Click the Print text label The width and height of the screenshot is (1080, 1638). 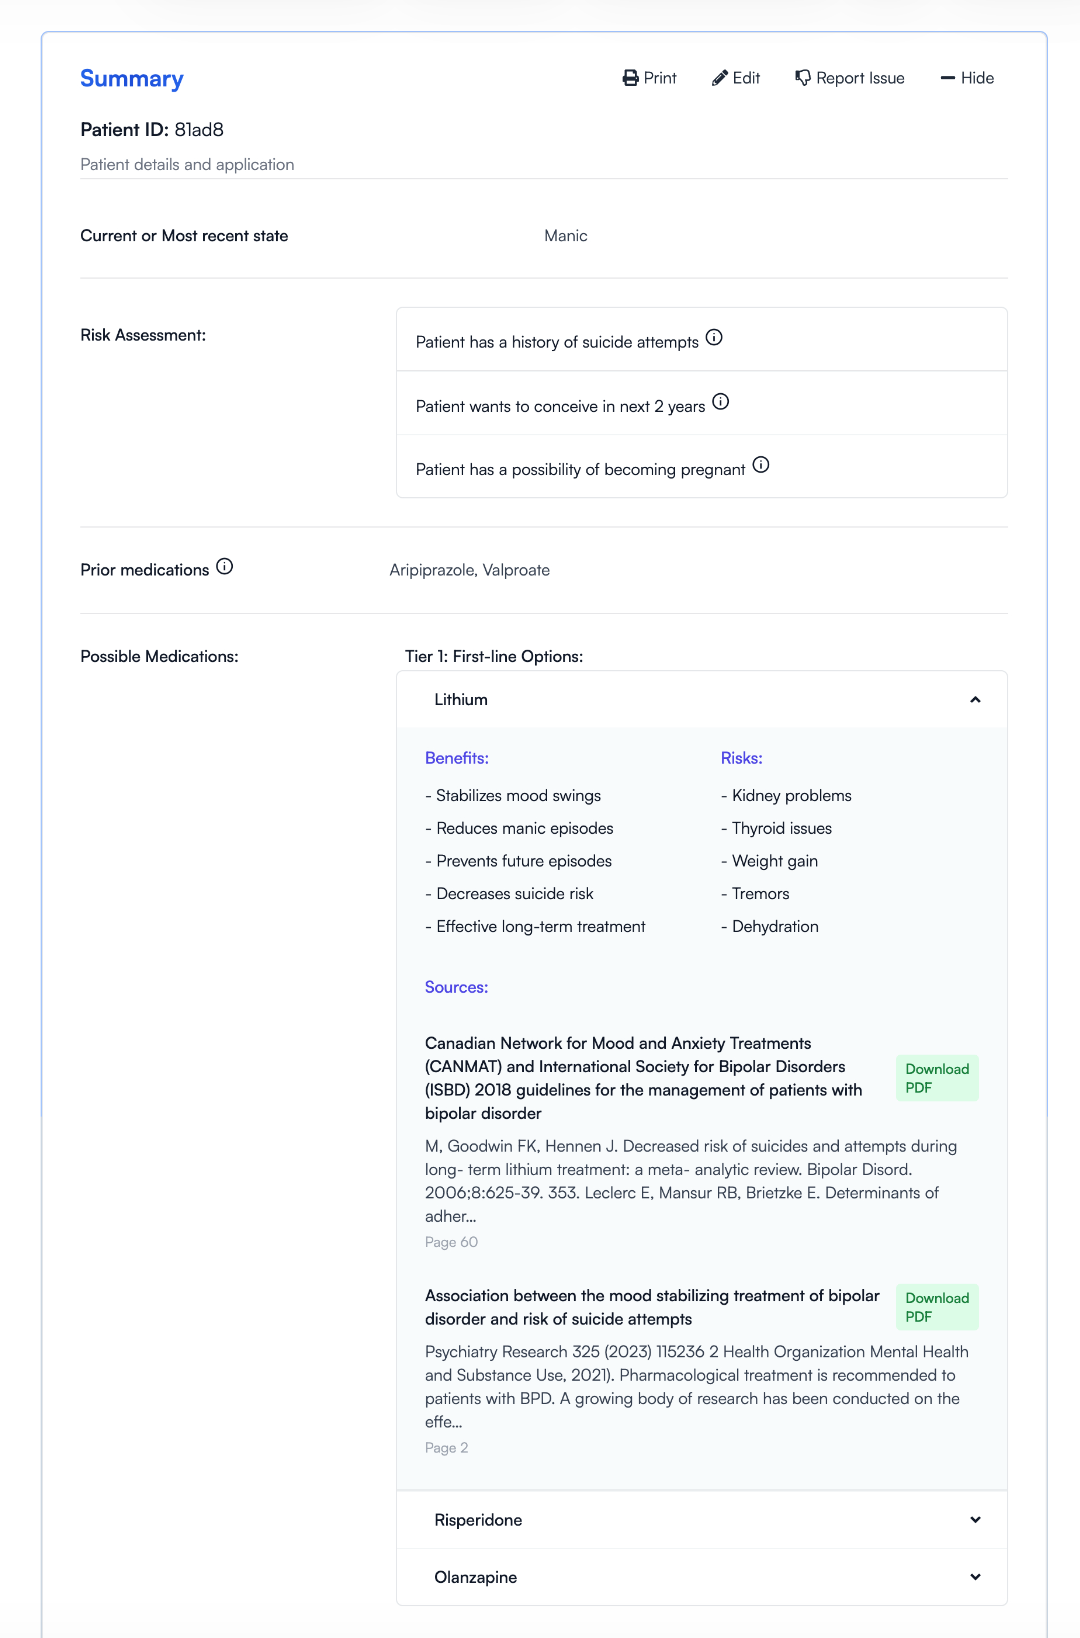click(x=660, y=78)
